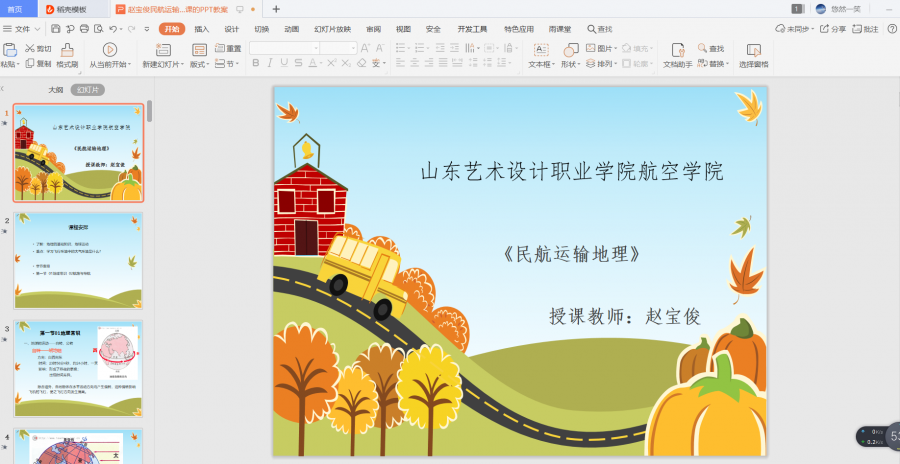This screenshot has height=464, width=900.
Task: Redo the last action
Action: (131, 29)
